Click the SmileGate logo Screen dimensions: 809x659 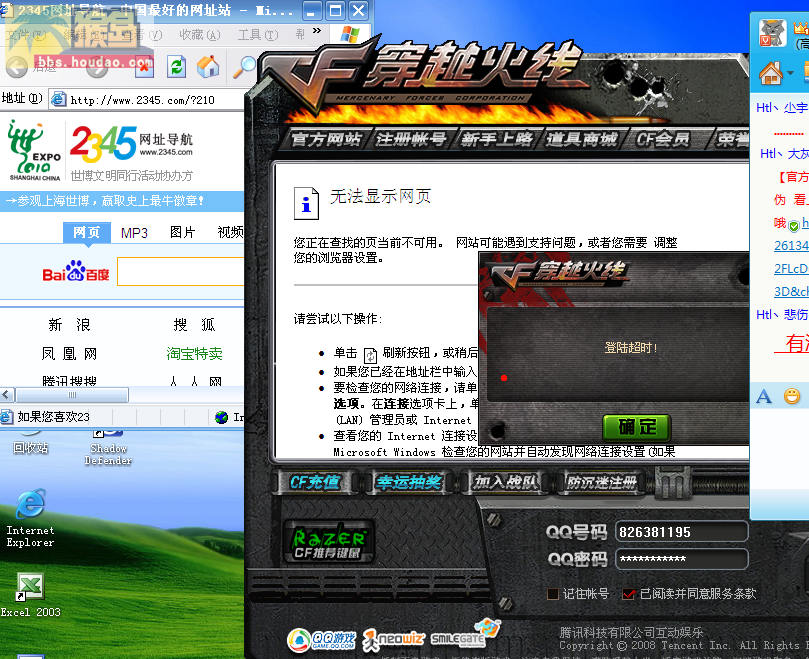463,634
